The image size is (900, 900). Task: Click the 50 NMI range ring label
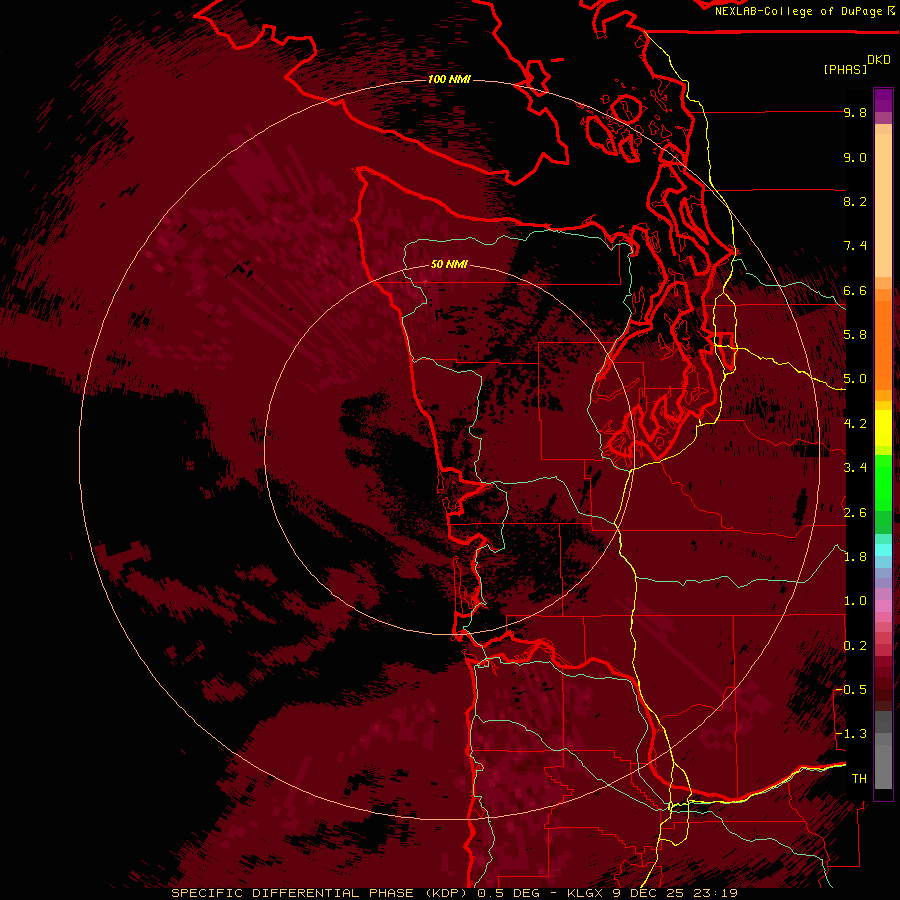(449, 265)
